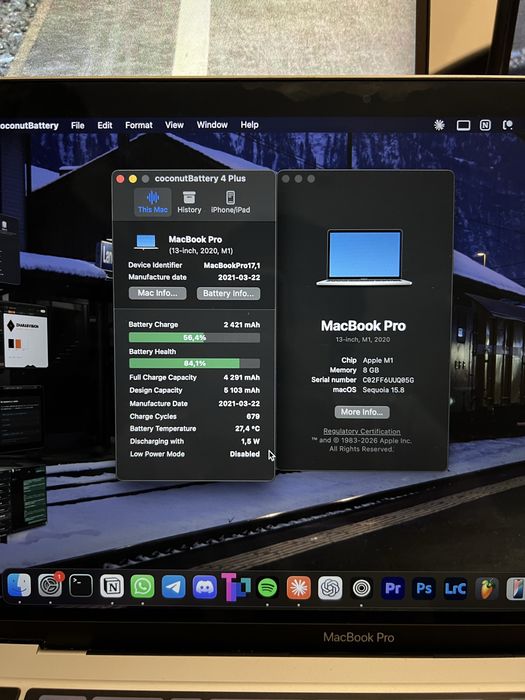
Task: Open Spotify from the dock
Action: point(267,588)
